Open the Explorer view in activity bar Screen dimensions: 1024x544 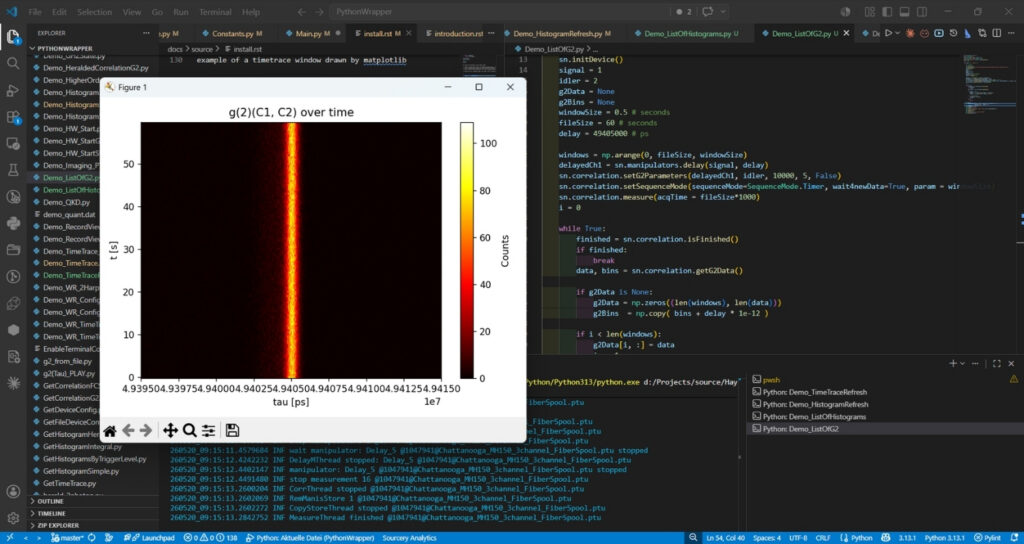(12, 37)
